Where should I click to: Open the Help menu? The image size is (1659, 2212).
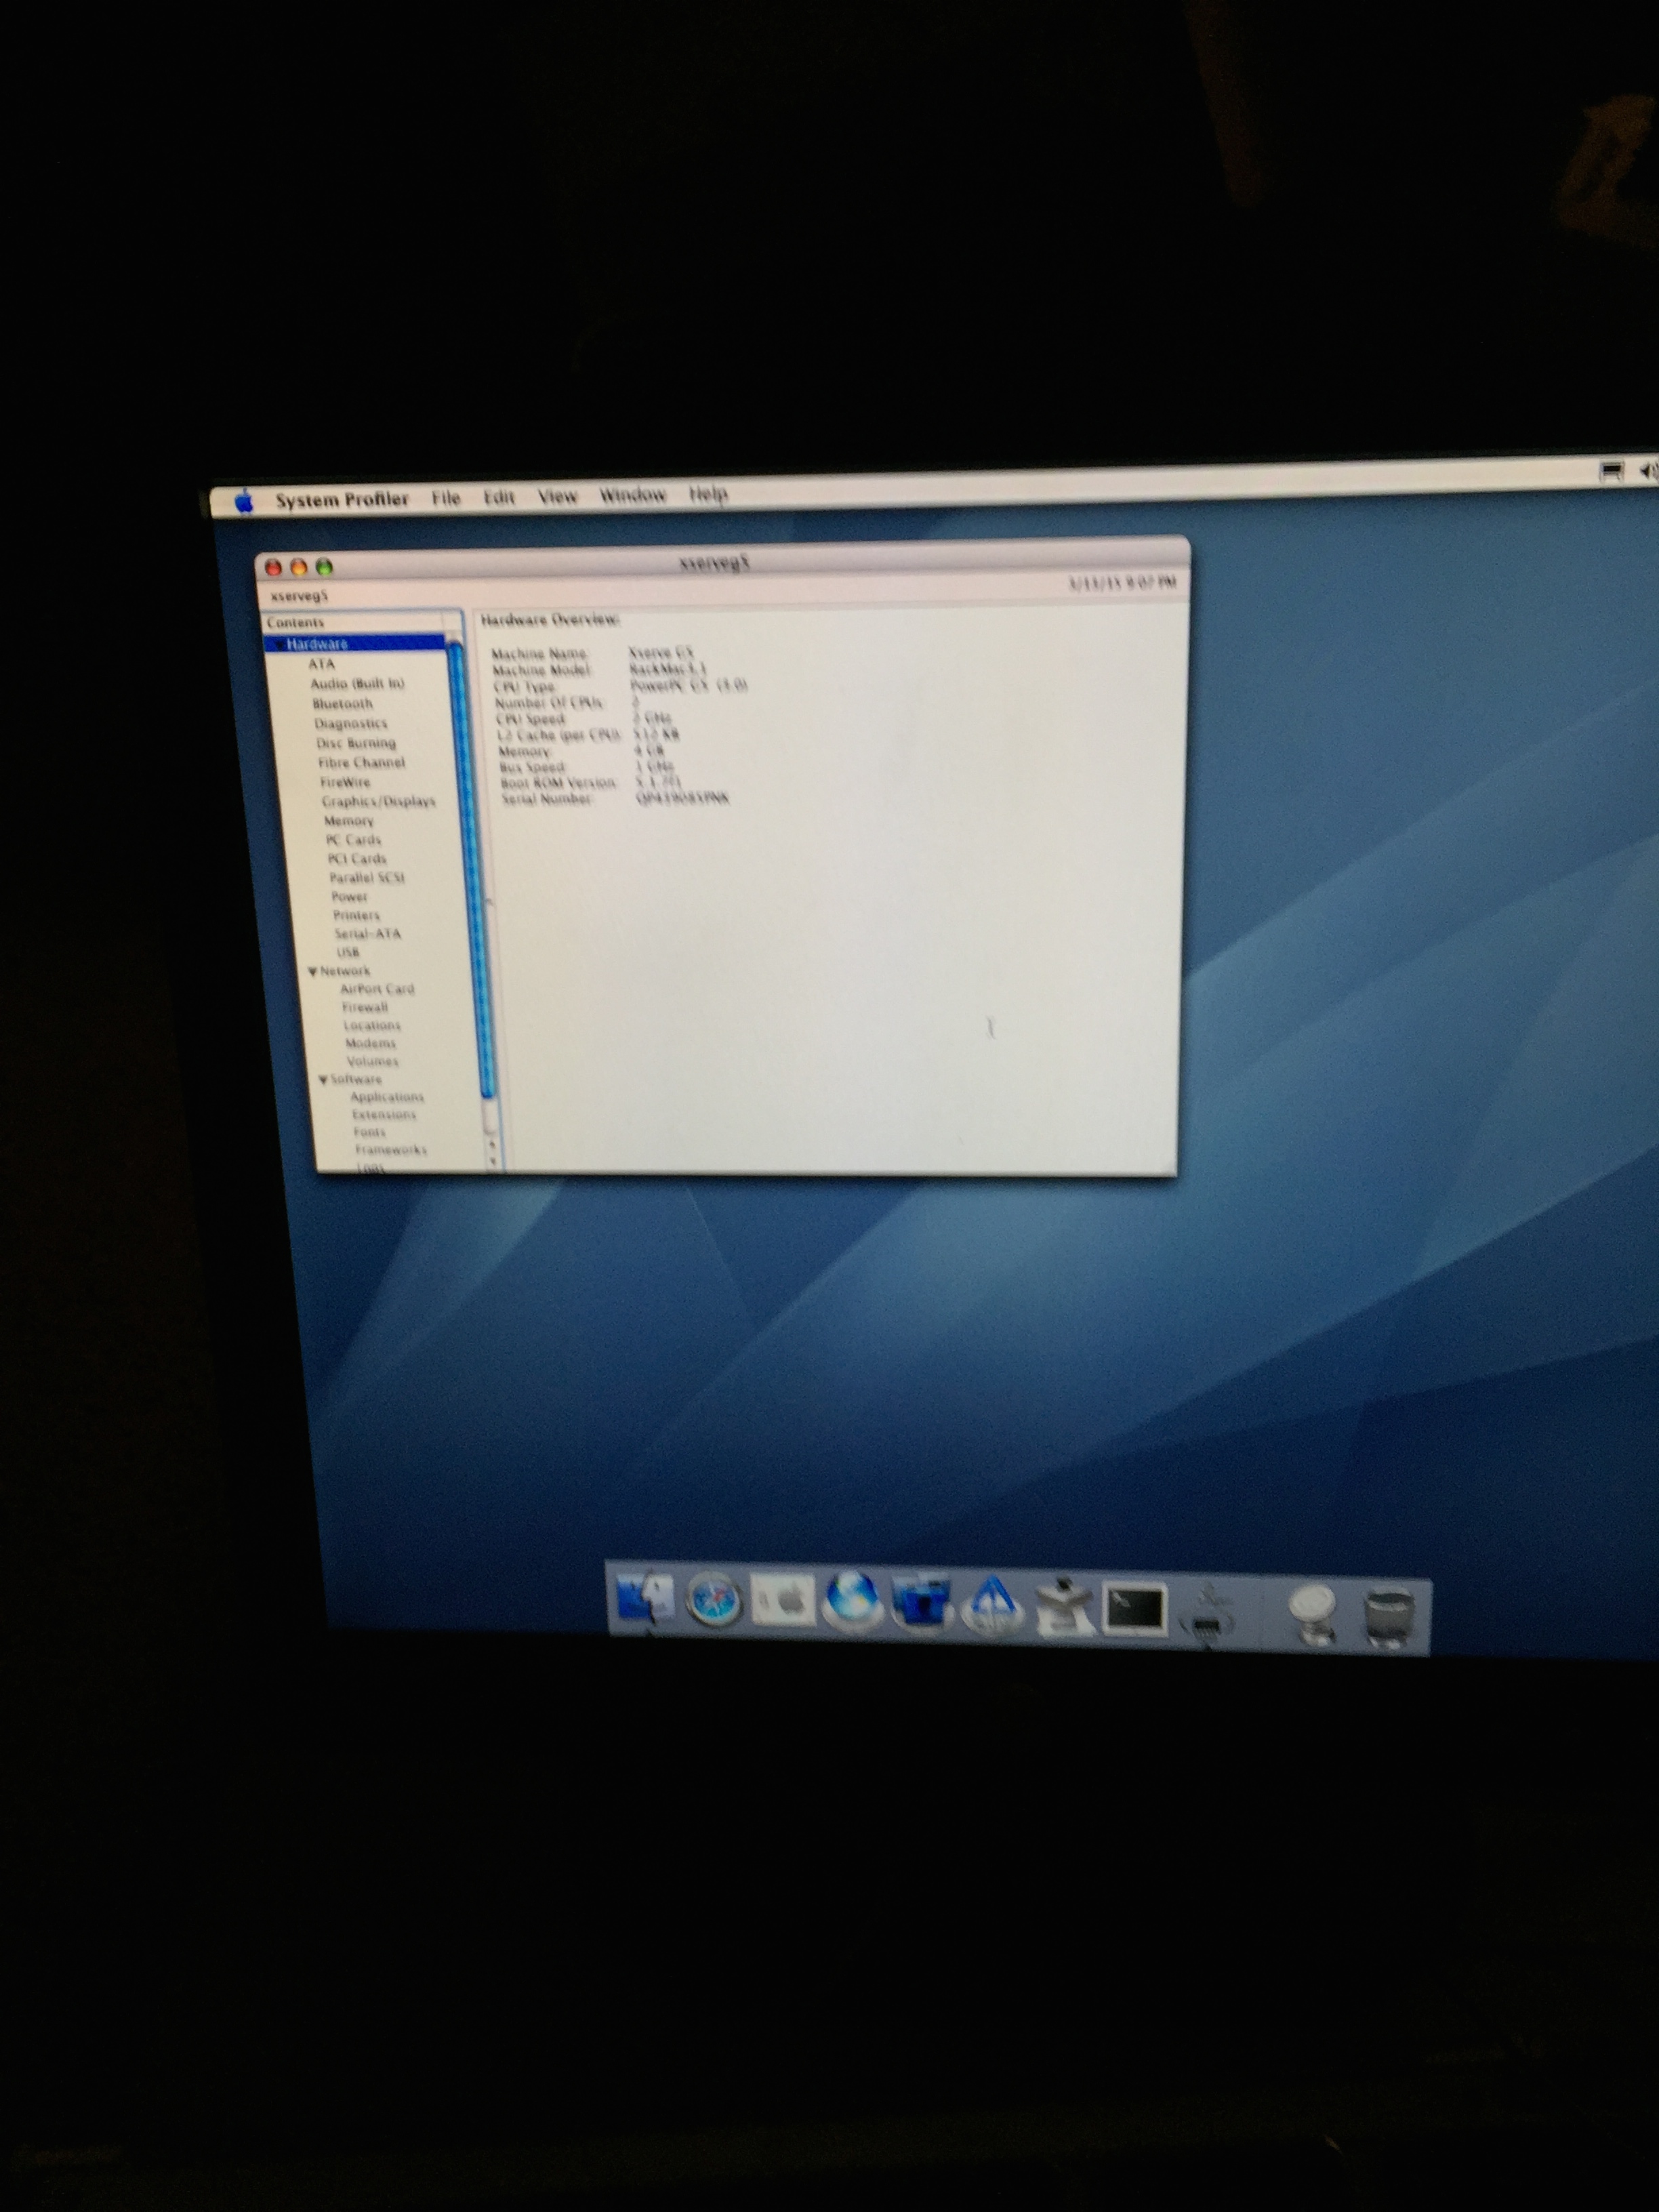[708, 493]
